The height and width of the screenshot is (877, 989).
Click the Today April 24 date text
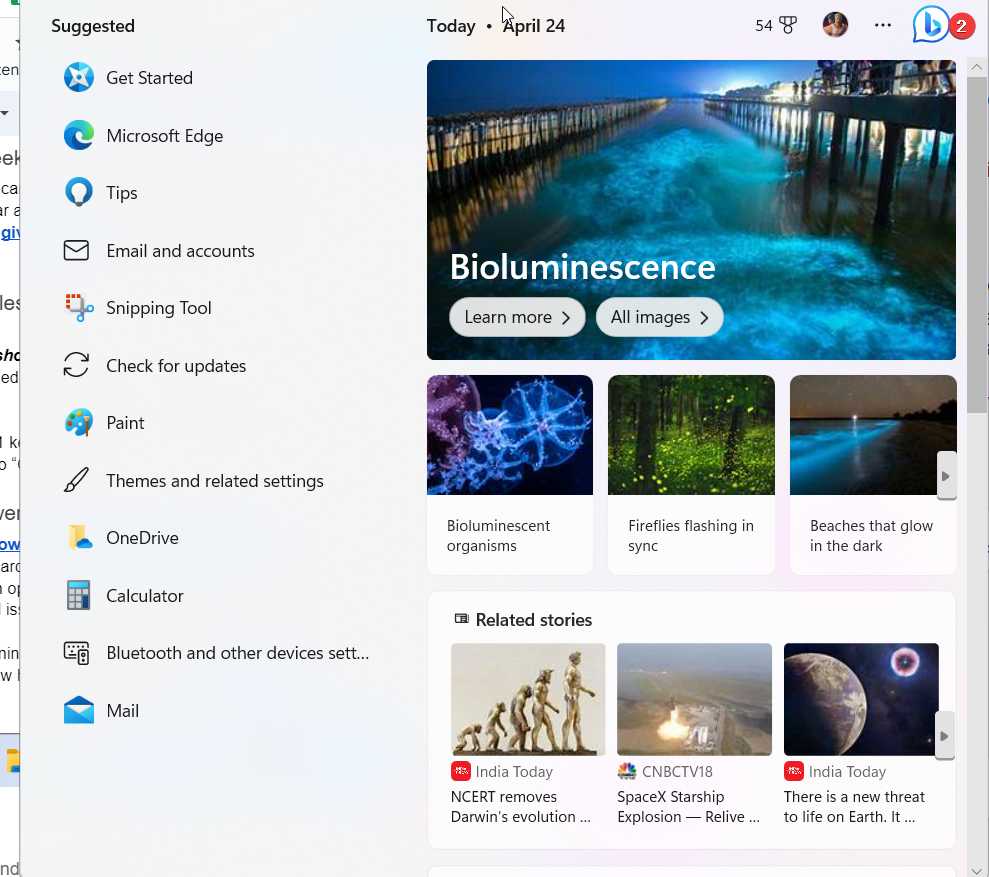[496, 26]
